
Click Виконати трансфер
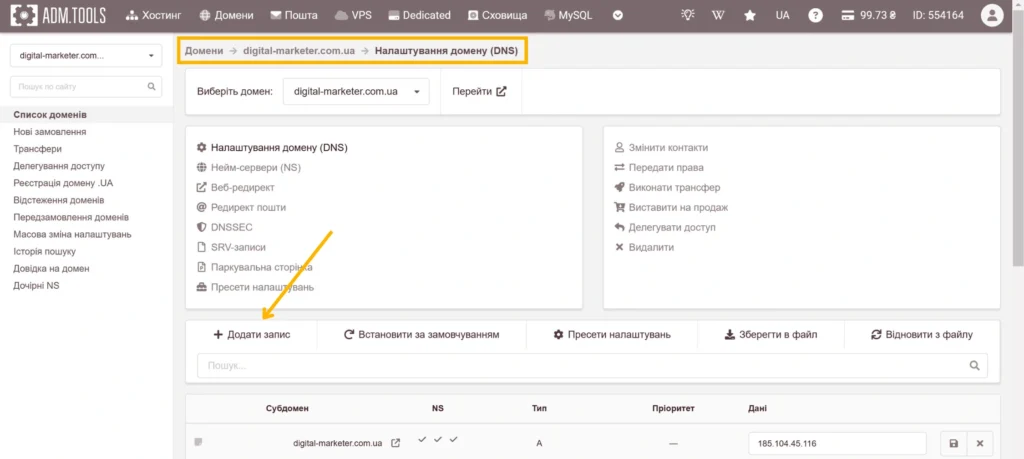pos(667,187)
